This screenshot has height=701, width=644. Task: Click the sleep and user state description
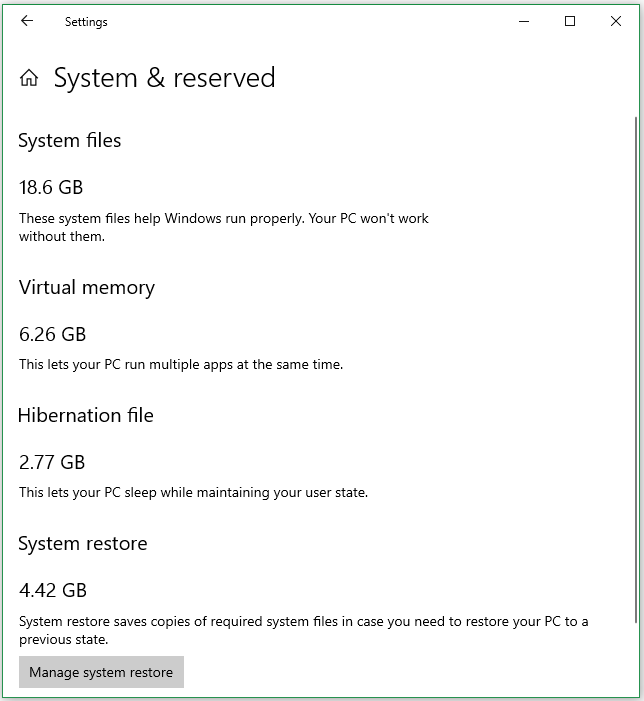193,492
